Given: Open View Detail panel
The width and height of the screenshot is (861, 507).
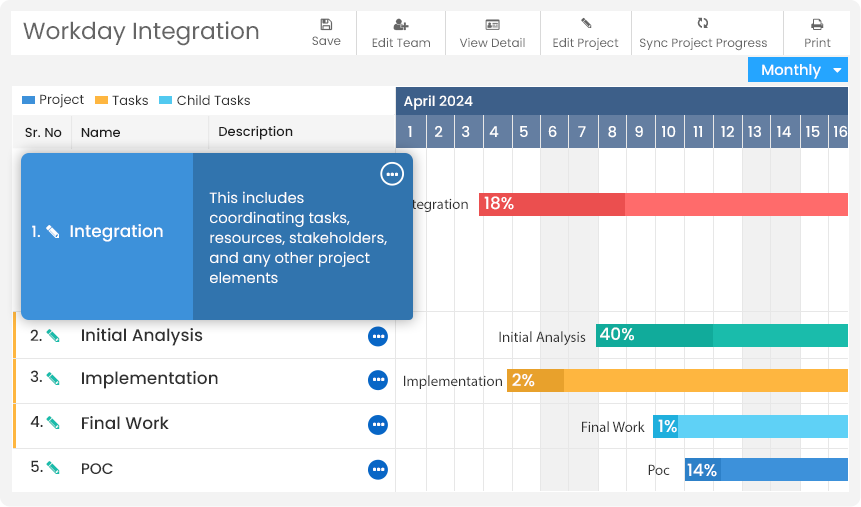Looking at the screenshot, I should click(492, 25).
